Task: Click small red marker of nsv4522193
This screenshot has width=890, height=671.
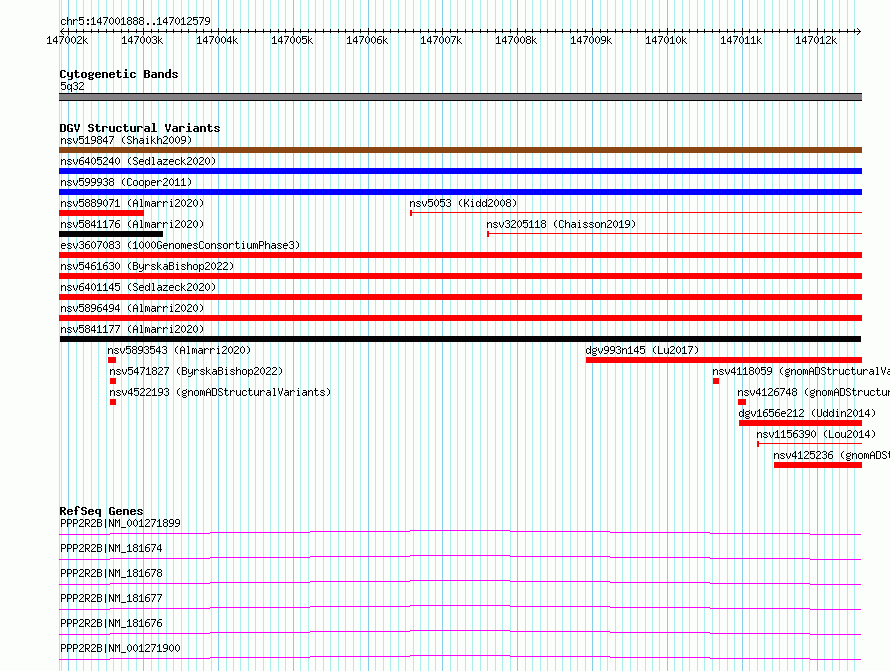Action: (113, 402)
